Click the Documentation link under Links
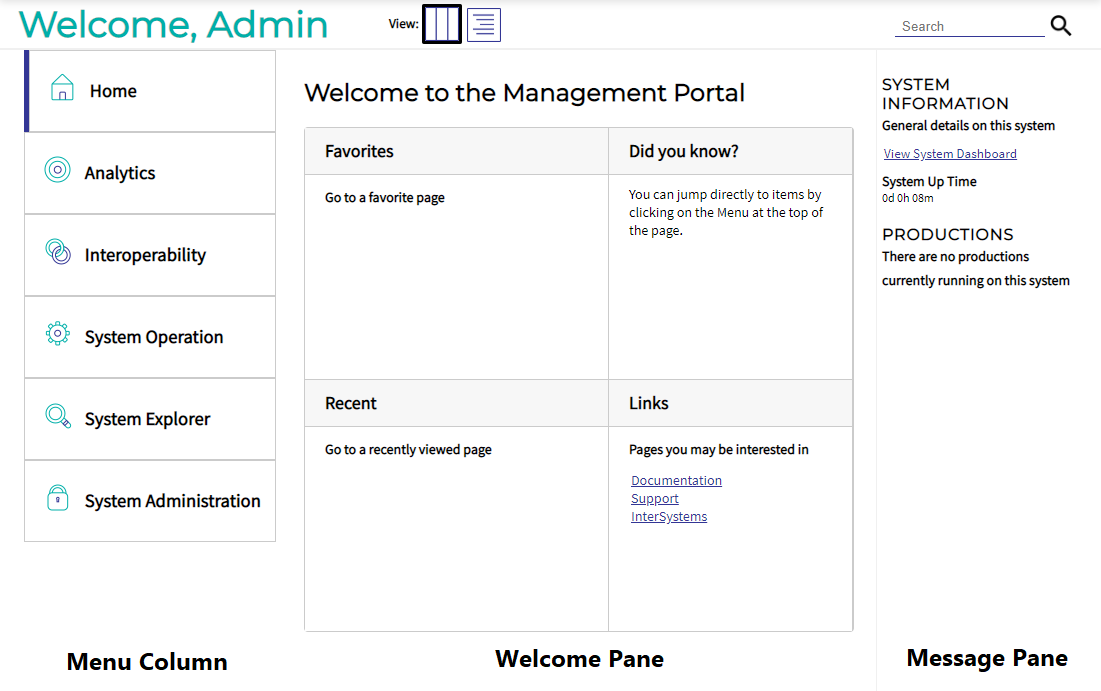The height and width of the screenshot is (691, 1101). click(676, 480)
